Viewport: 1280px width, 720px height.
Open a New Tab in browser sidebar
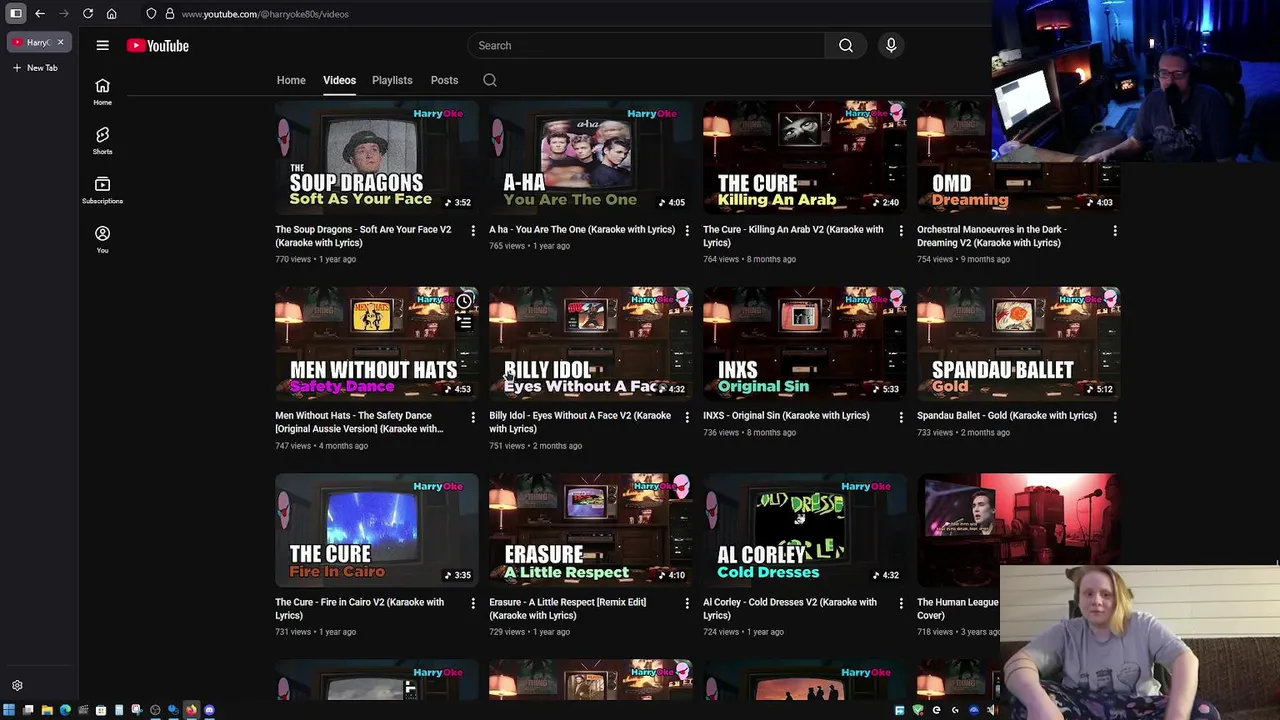(35, 68)
